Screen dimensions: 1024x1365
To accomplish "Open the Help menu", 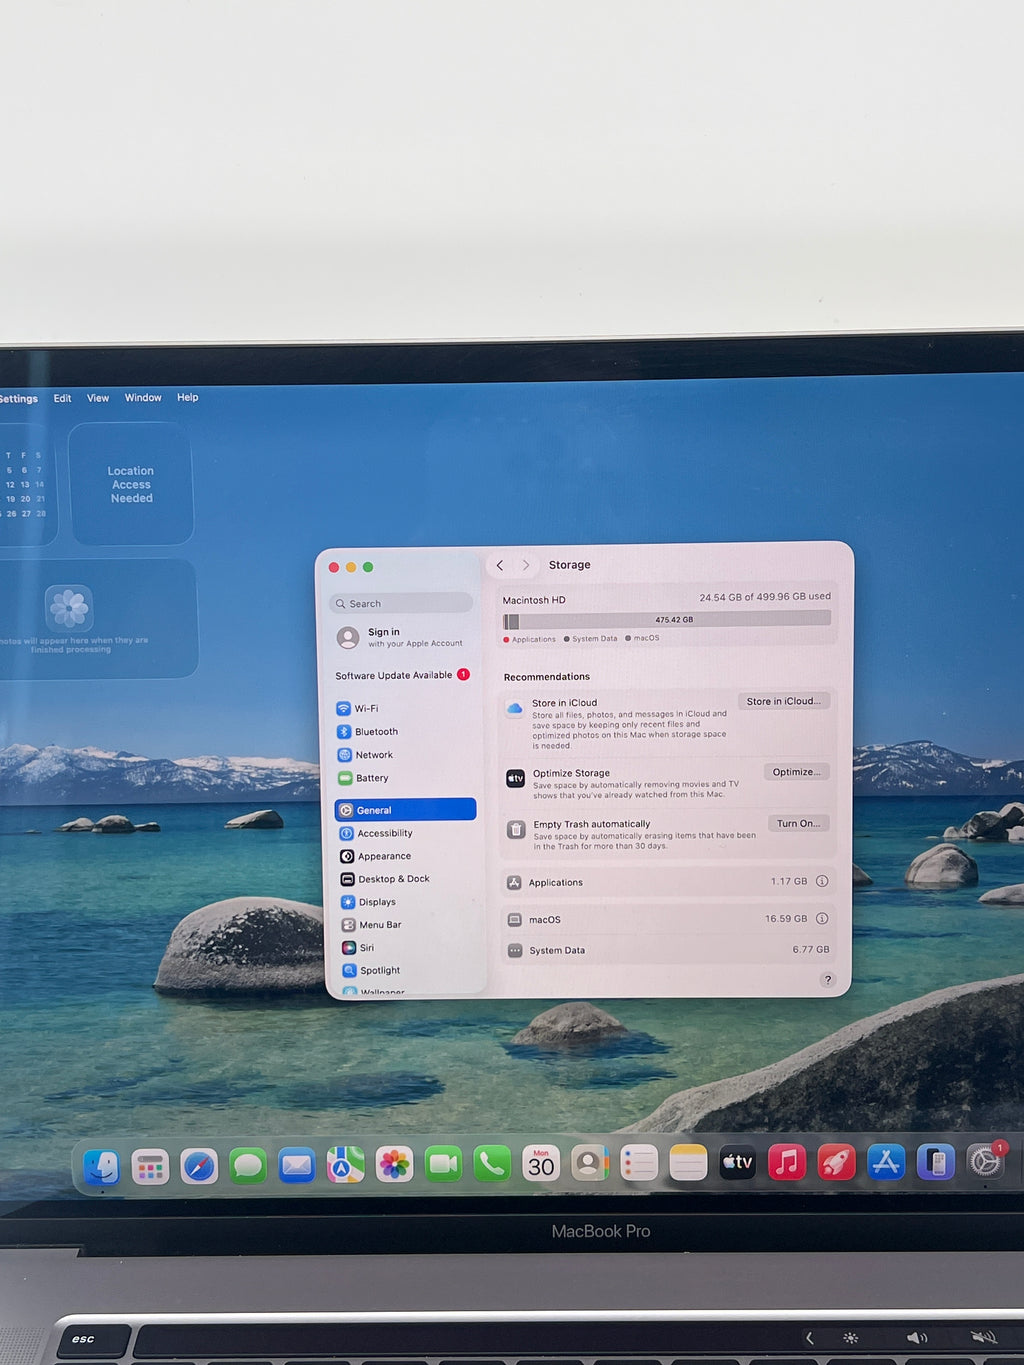I will (188, 397).
